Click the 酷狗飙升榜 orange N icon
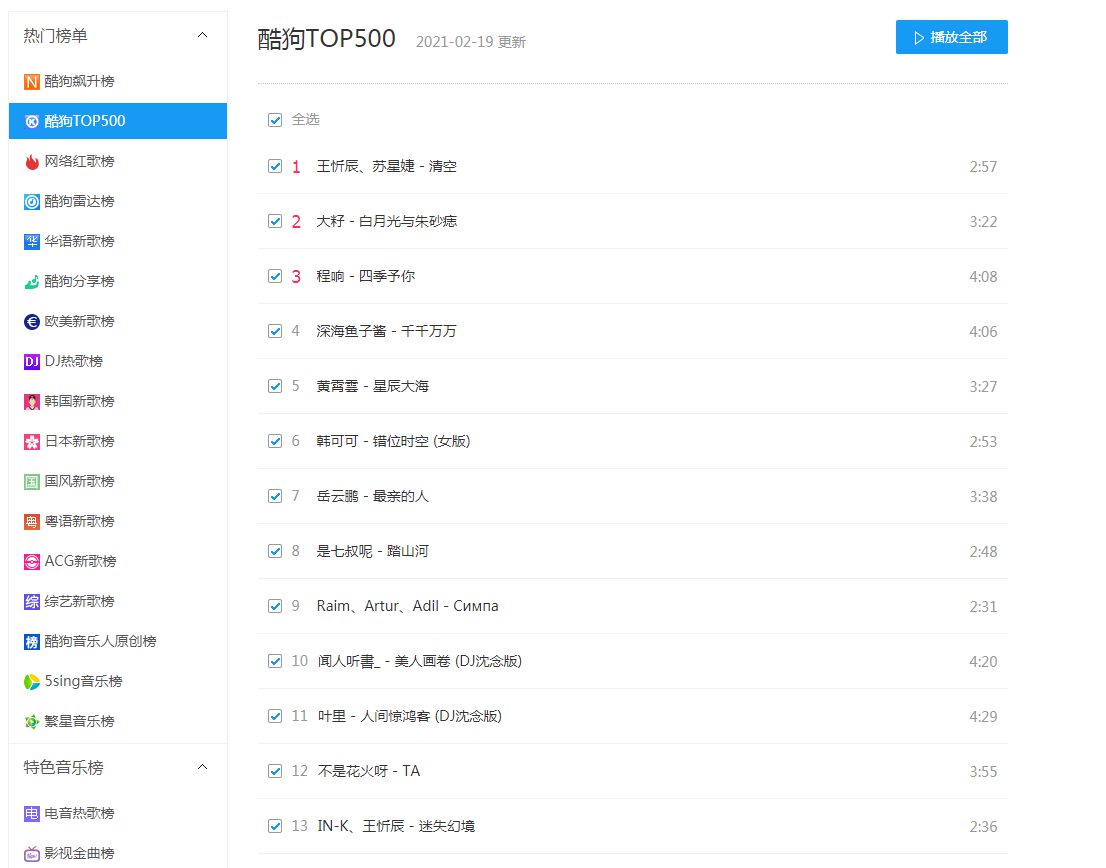The height and width of the screenshot is (868, 1106). coord(32,82)
